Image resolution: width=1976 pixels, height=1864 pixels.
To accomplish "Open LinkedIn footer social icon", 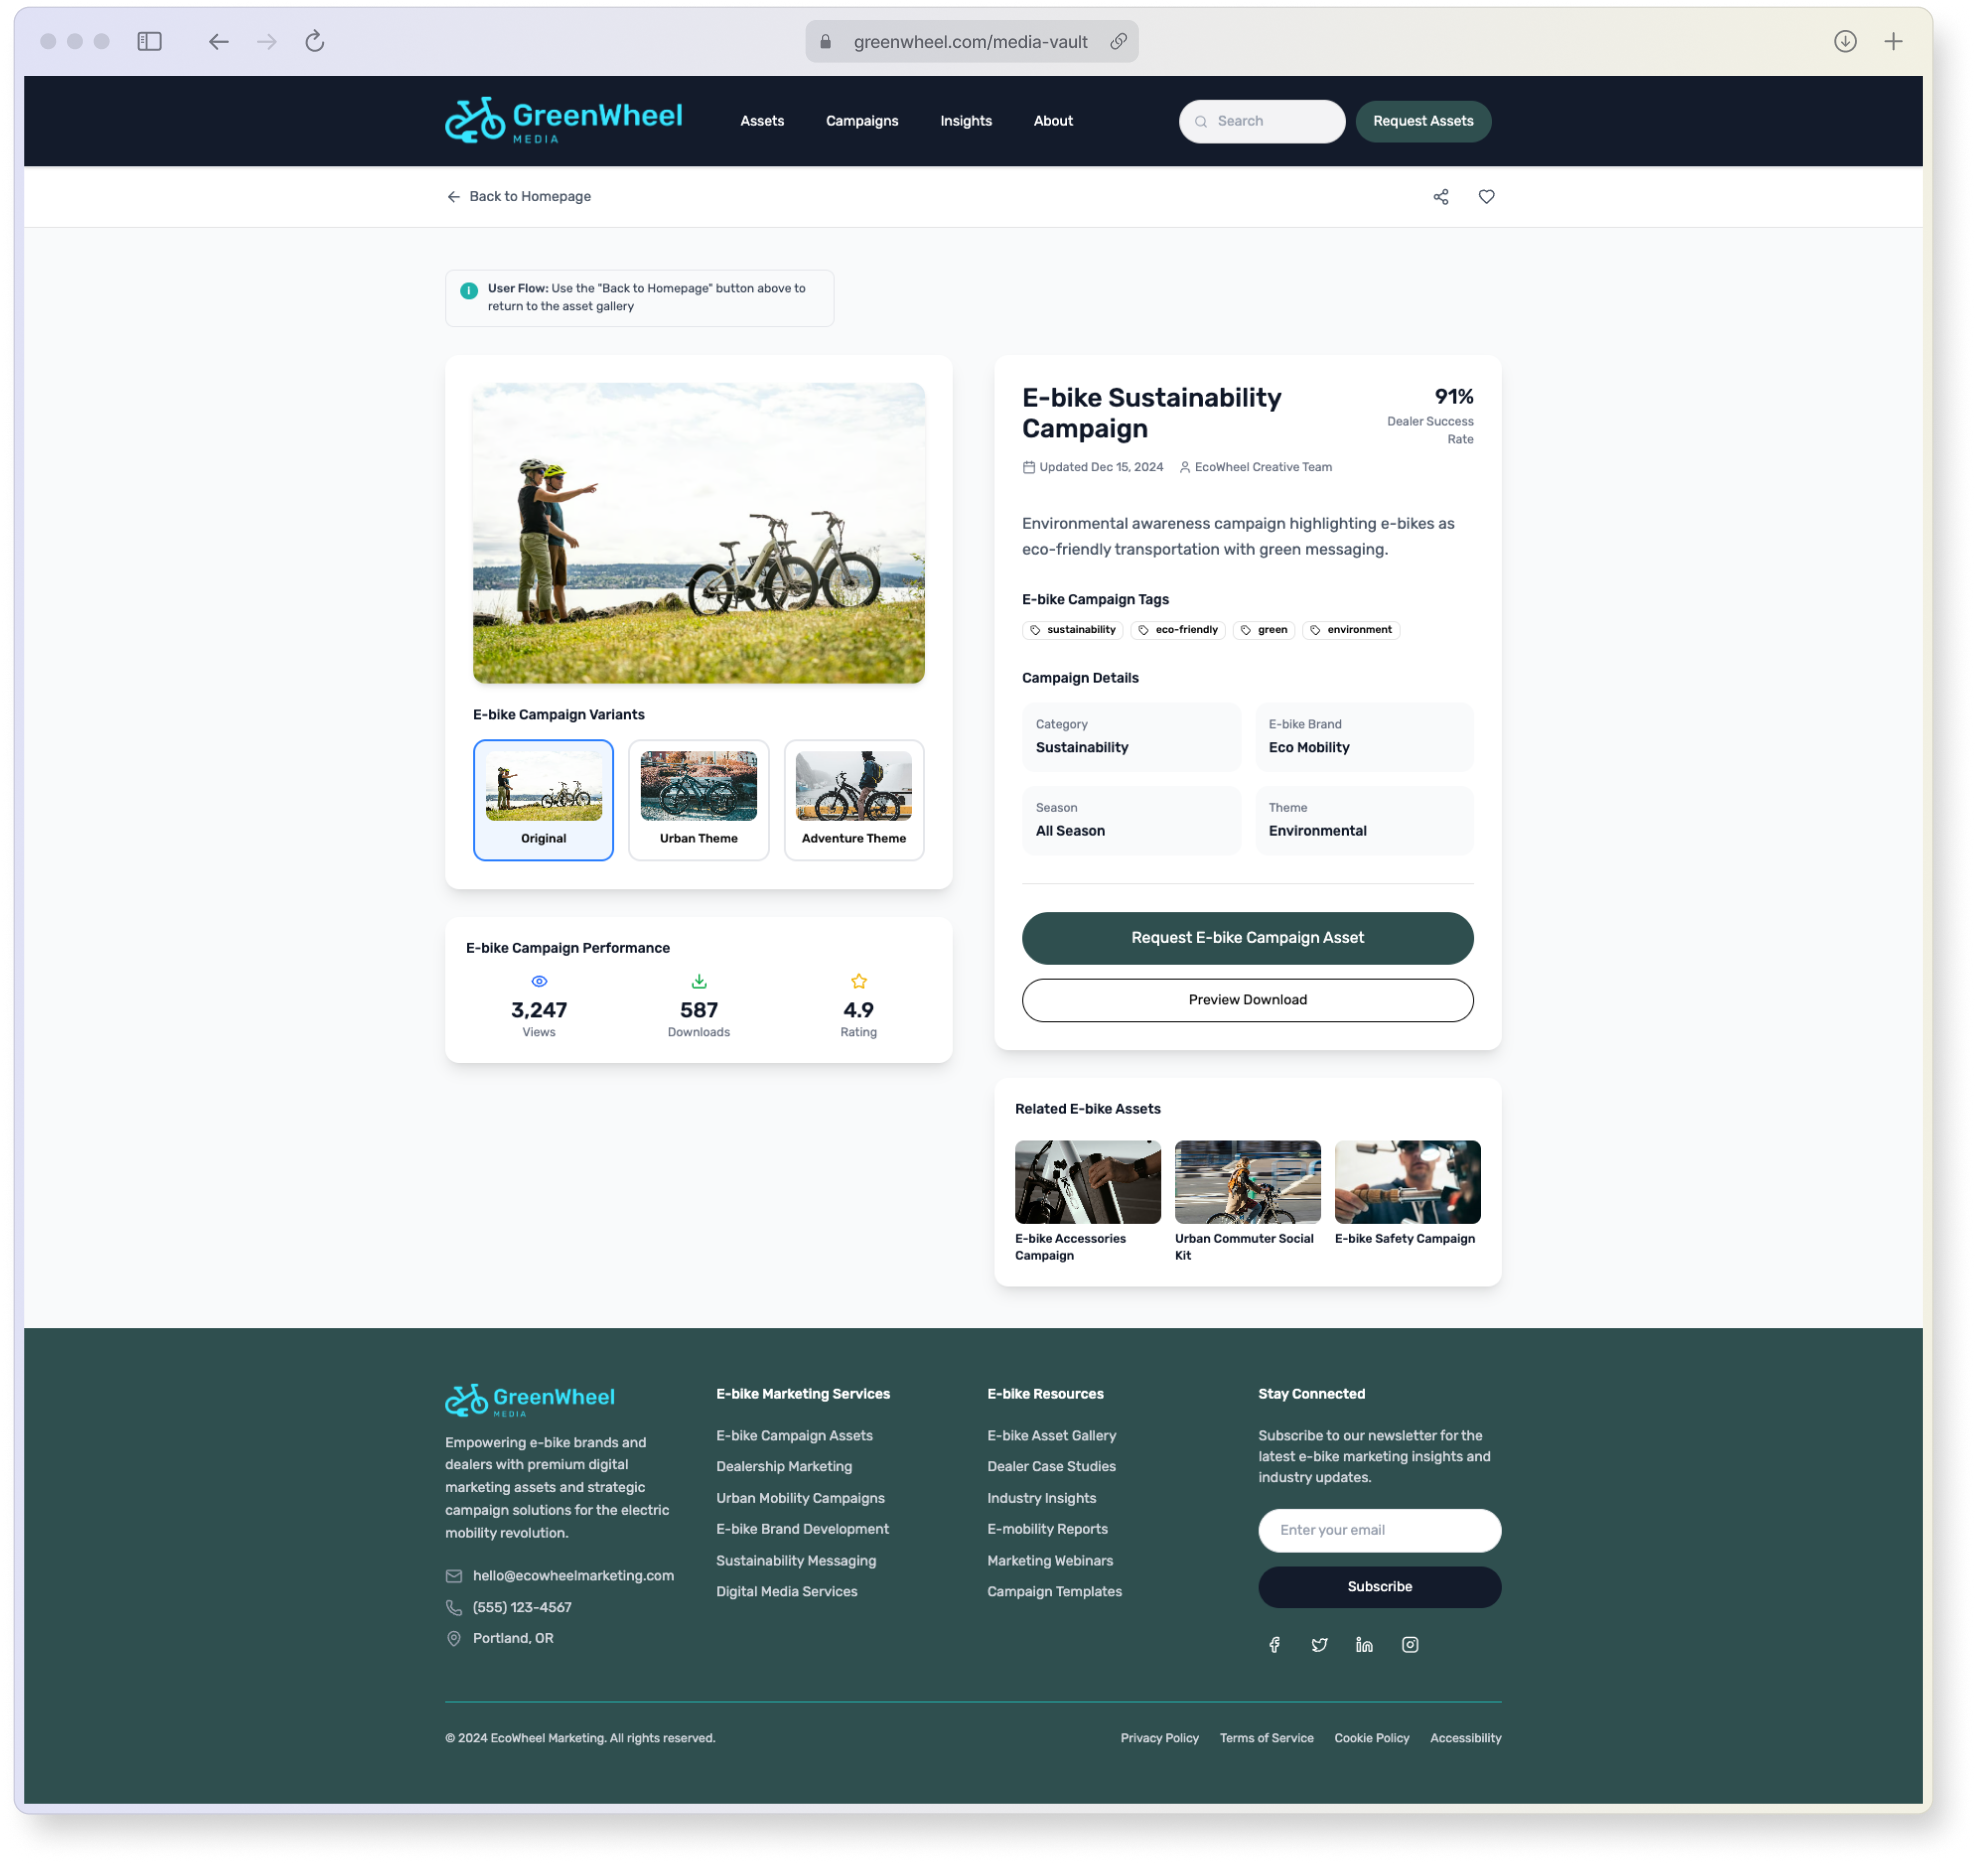I will [1364, 1645].
